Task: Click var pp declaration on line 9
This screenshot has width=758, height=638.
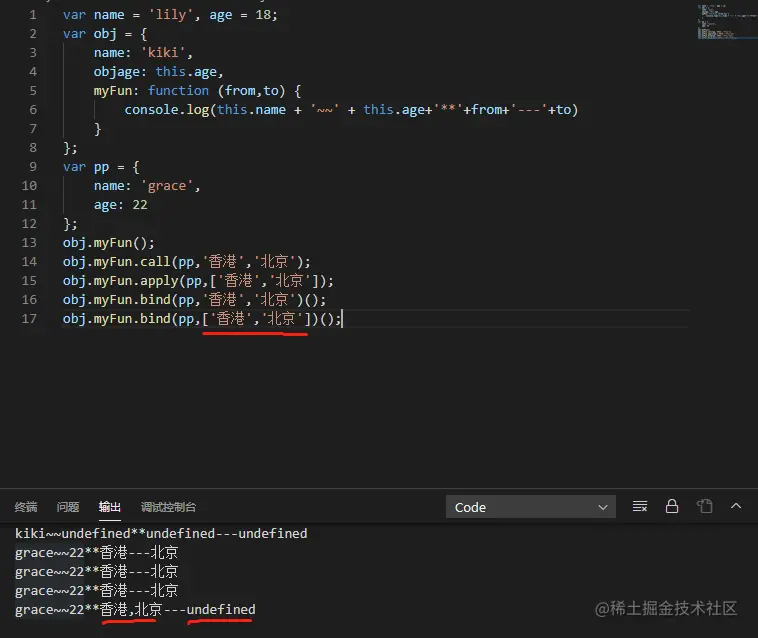Action: tap(101, 167)
